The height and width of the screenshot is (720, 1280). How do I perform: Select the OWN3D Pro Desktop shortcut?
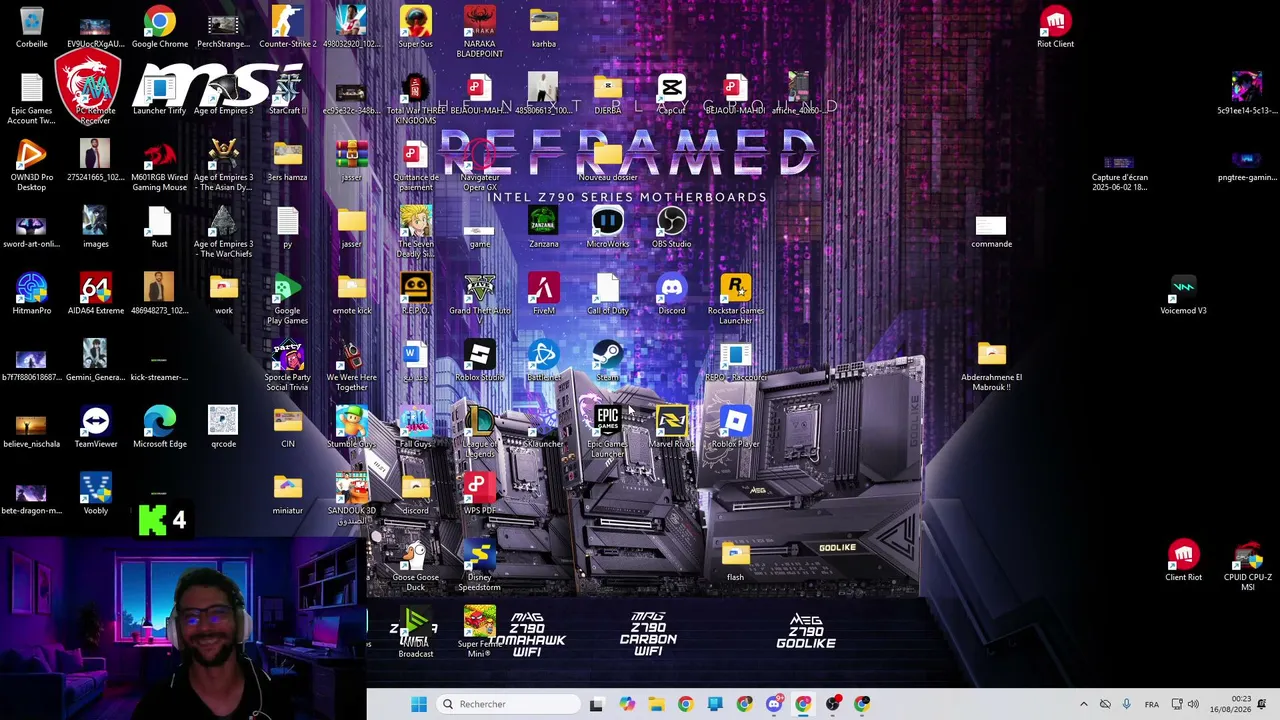31,166
